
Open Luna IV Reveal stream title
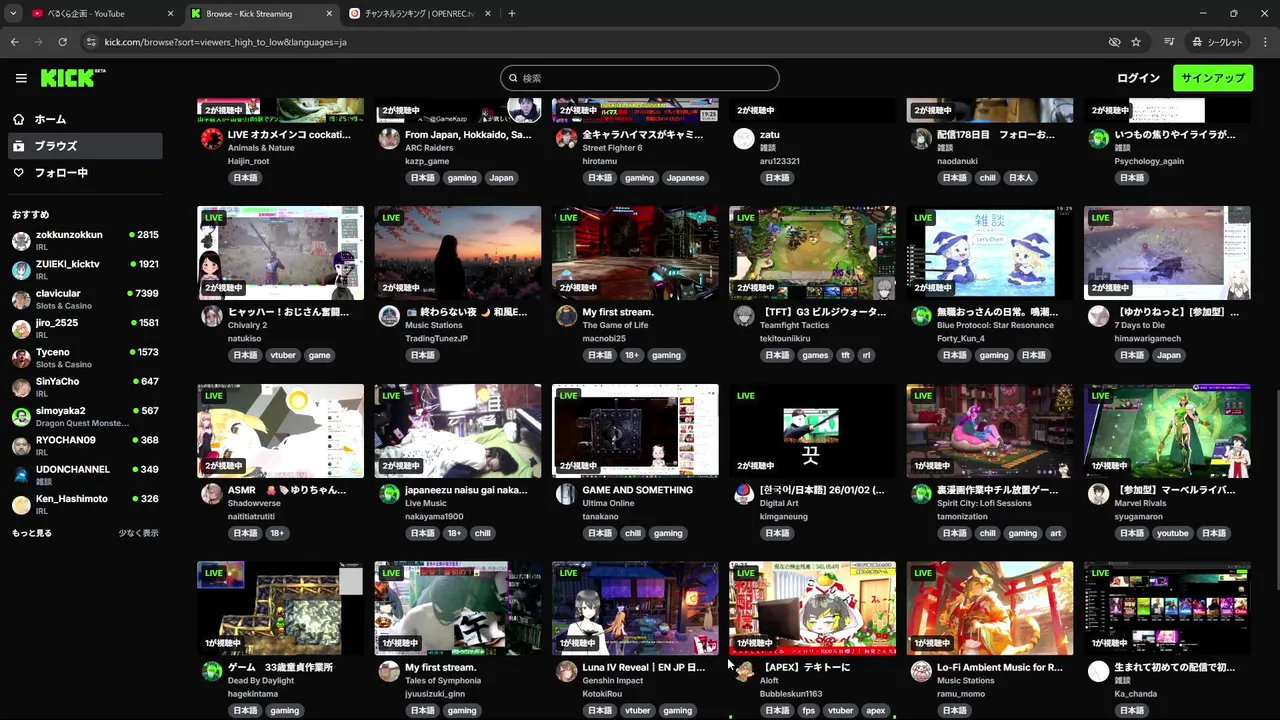pos(643,667)
